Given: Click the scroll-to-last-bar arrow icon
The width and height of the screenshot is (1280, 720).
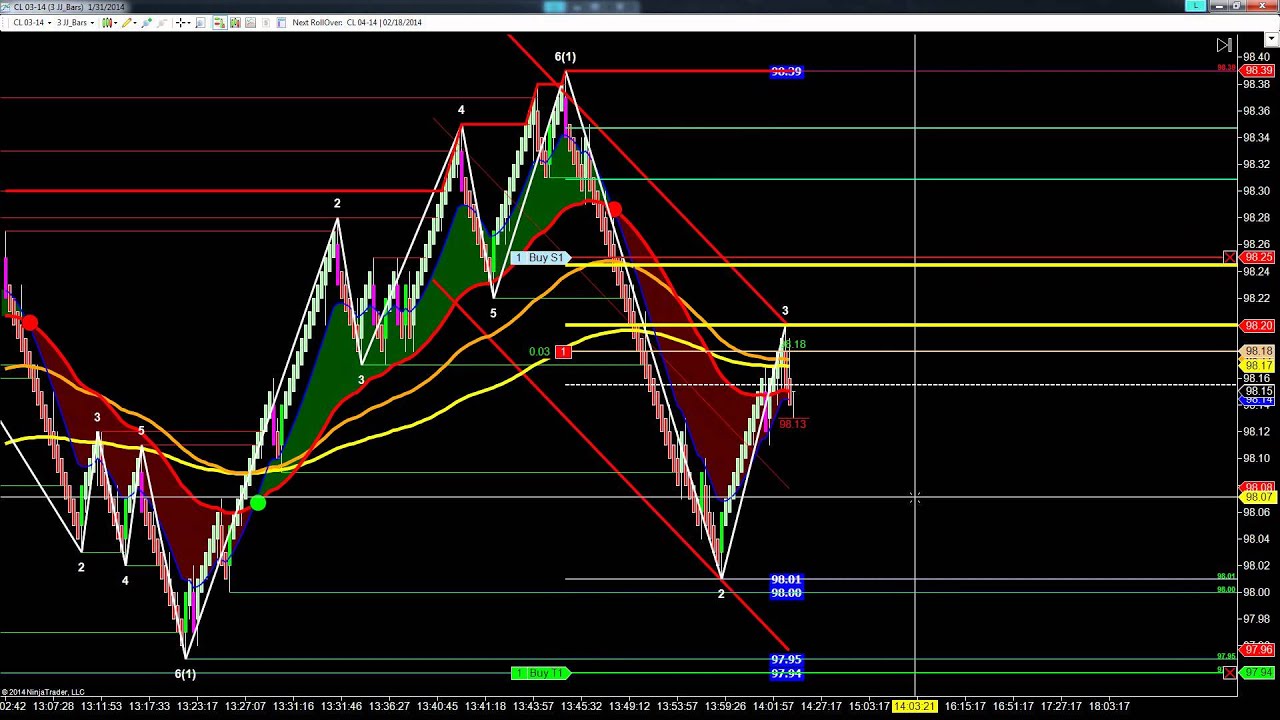Looking at the screenshot, I should (x=1224, y=45).
